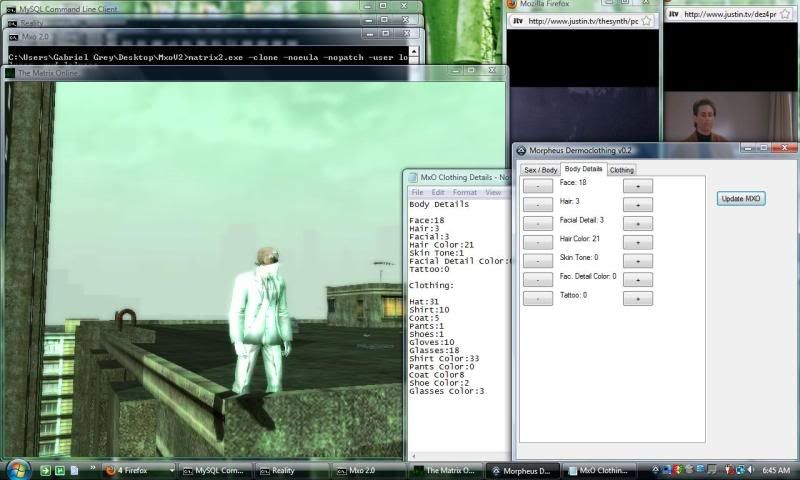Click the Reality console title bar icon
The height and width of the screenshot is (480, 800).
pos(12,23)
